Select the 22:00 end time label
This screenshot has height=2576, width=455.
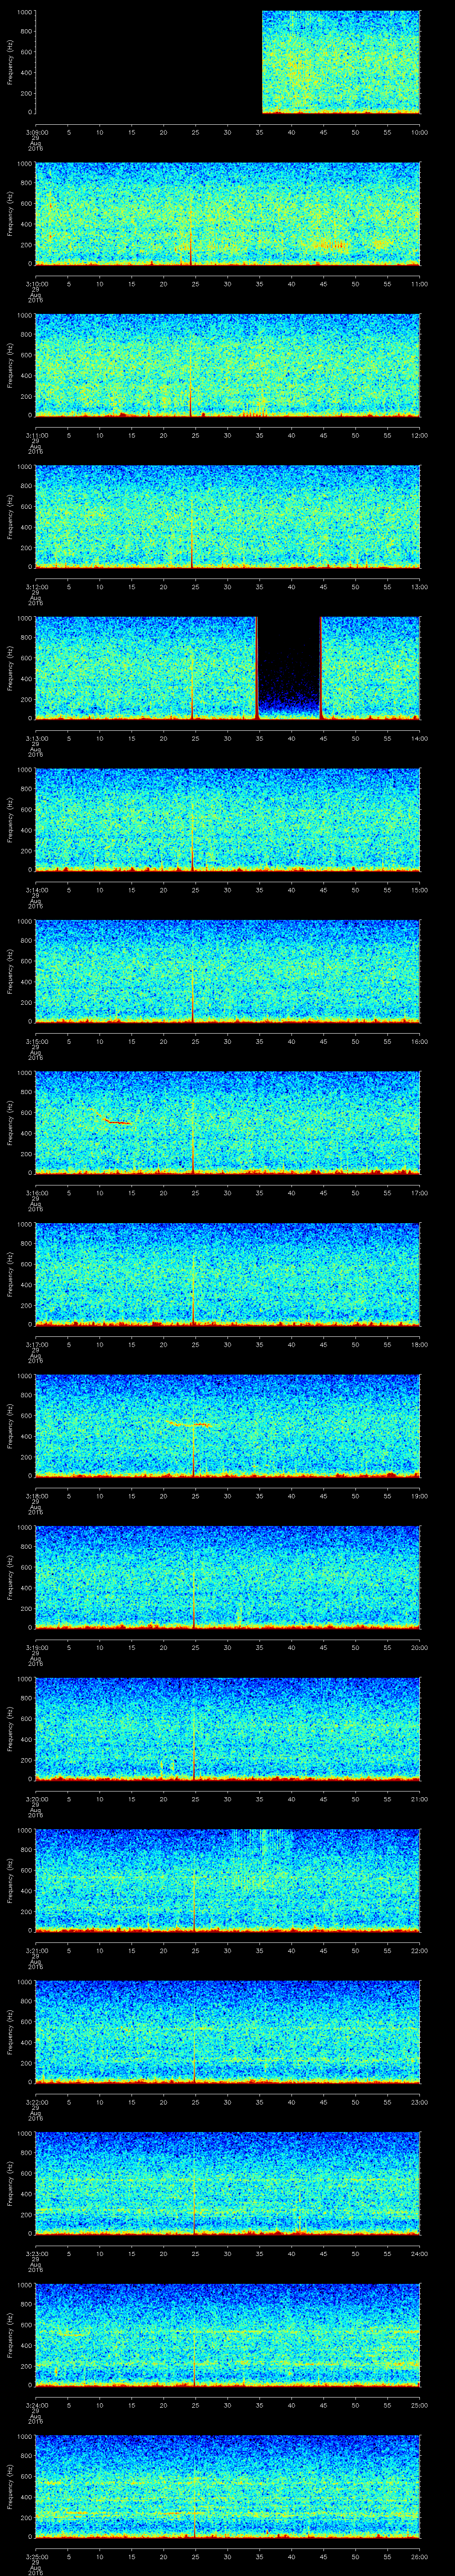tap(419, 1950)
